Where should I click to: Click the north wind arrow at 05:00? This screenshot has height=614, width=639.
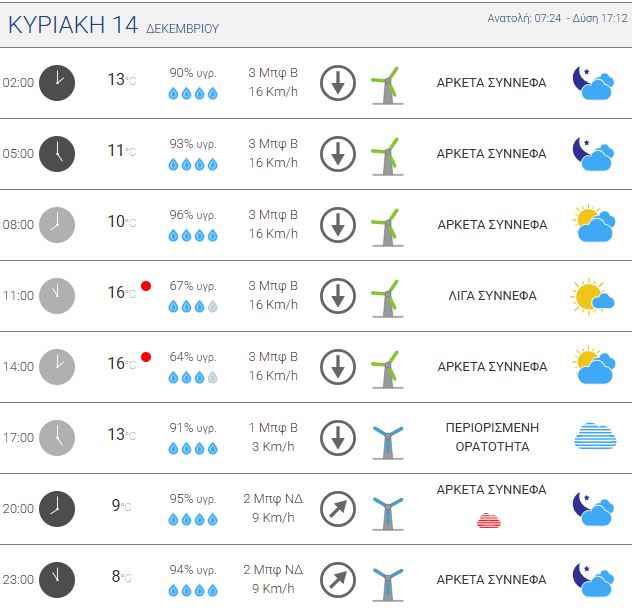coord(338,154)
